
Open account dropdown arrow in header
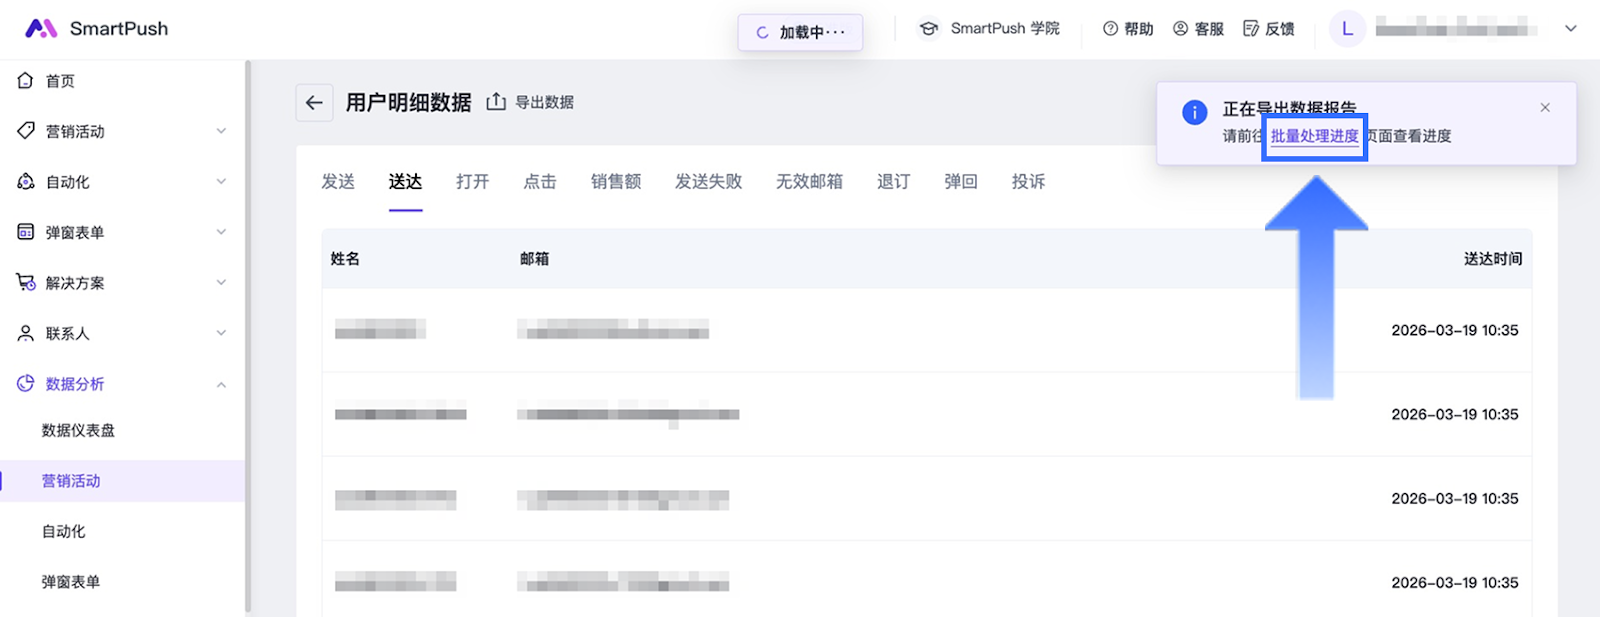[x=1570, y=29]
